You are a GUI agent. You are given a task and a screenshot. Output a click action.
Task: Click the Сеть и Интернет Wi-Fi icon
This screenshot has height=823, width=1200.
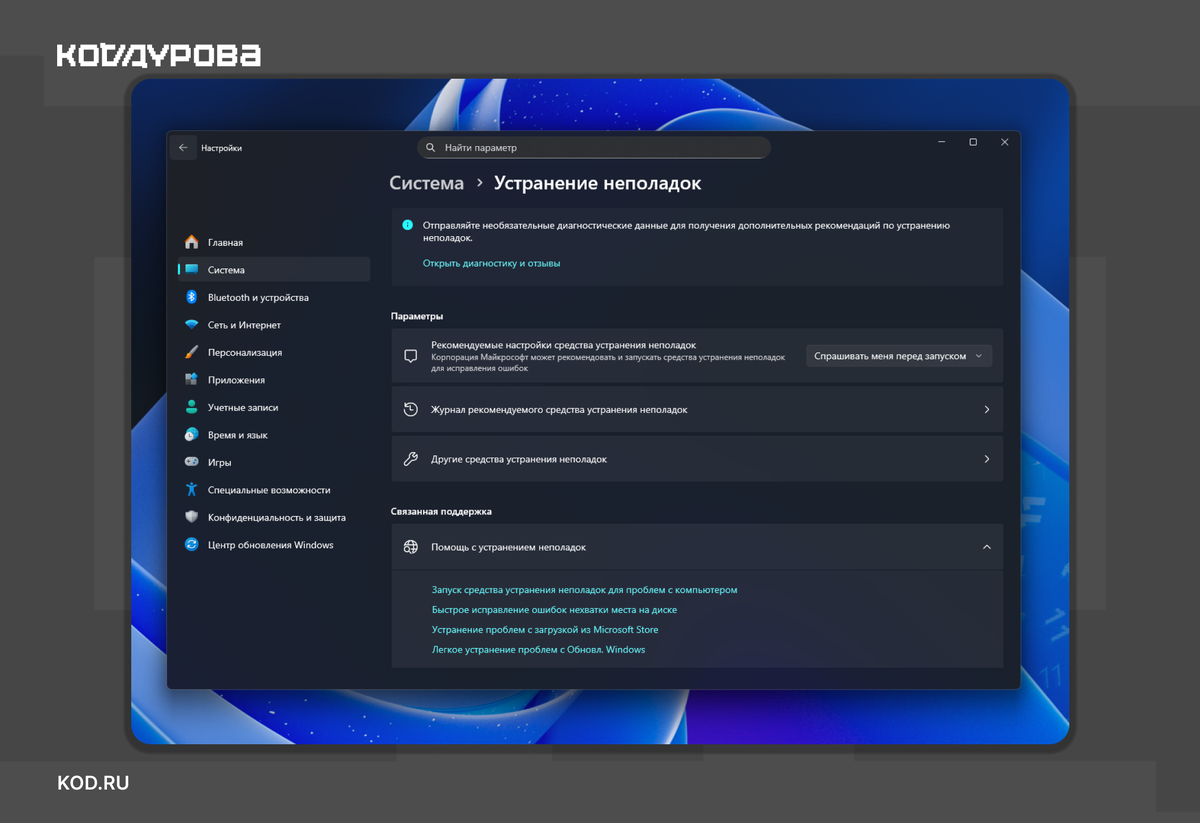(x=191, y=325)
